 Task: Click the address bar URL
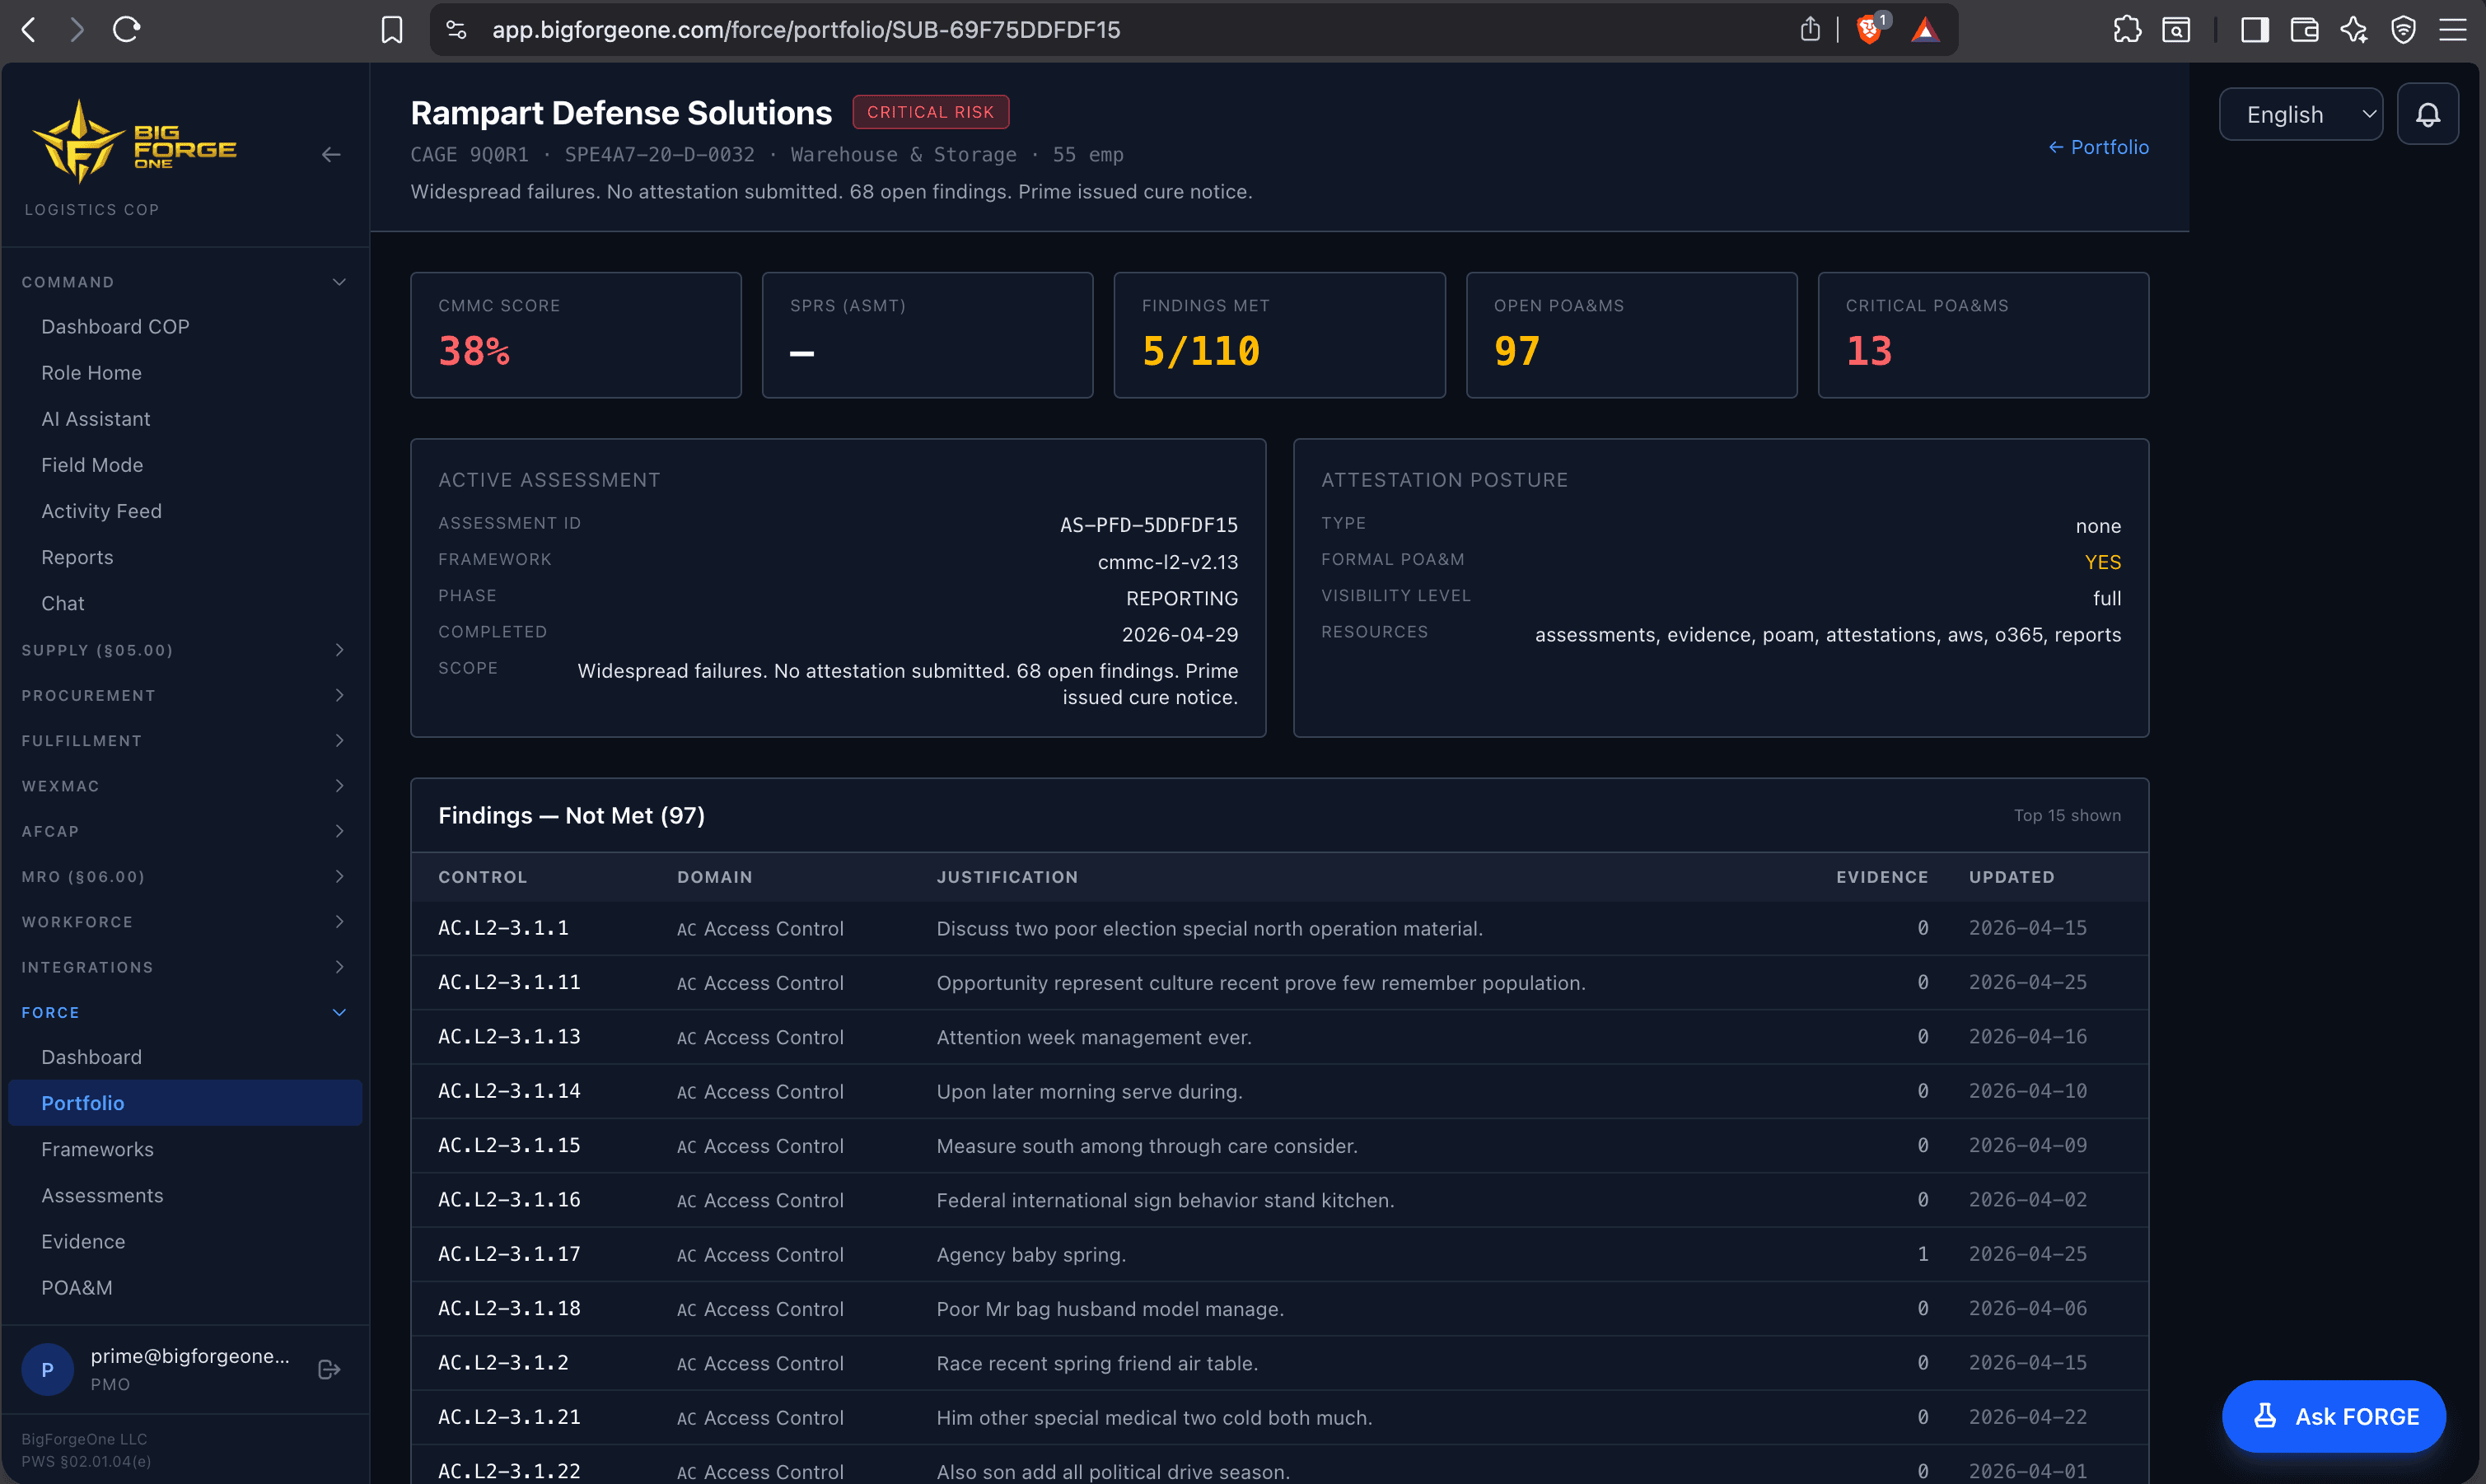[806, 30]
